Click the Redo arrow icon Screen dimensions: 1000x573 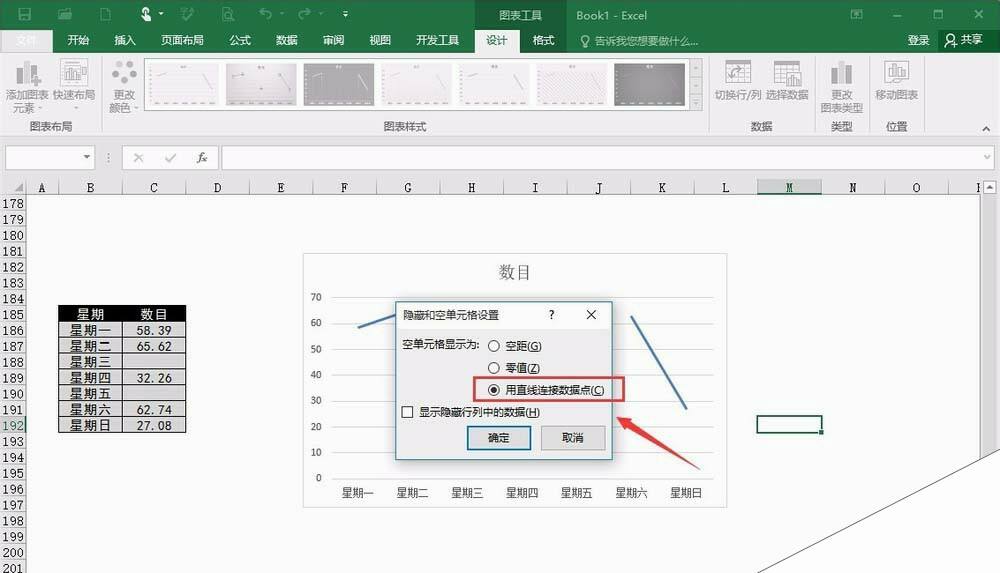tap(304, 13)
